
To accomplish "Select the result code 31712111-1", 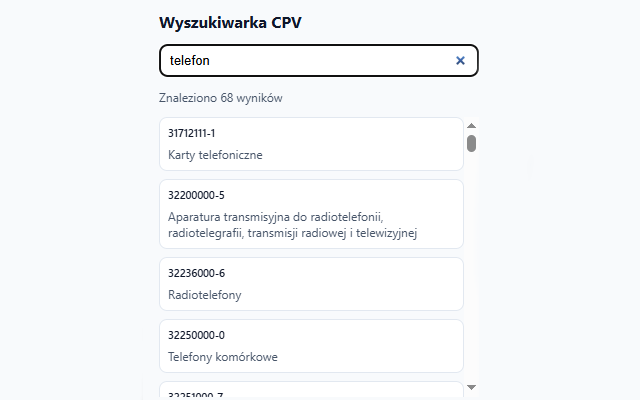I will click(x=191, y=133).
